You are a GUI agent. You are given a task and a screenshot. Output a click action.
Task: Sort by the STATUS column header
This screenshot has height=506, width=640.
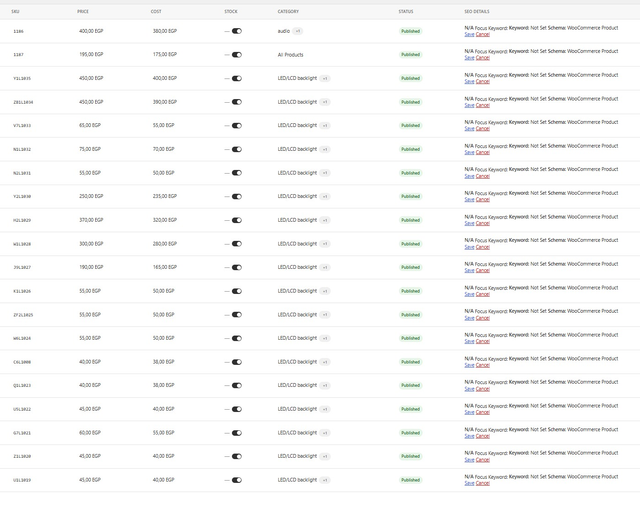406,11
